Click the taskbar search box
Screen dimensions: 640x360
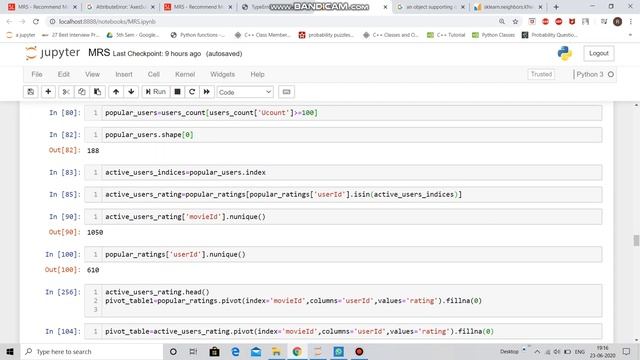point(92,352)
